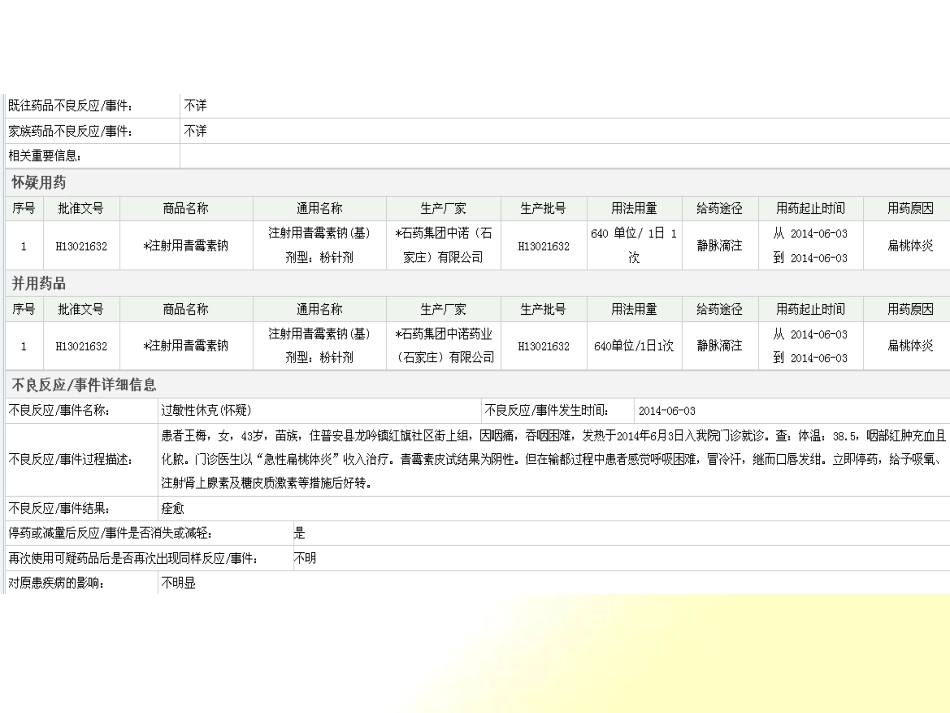Screen dimensions: 950x713
Task: Click 通用名称 header in 并用药品 table
Action: click(319, 309)
